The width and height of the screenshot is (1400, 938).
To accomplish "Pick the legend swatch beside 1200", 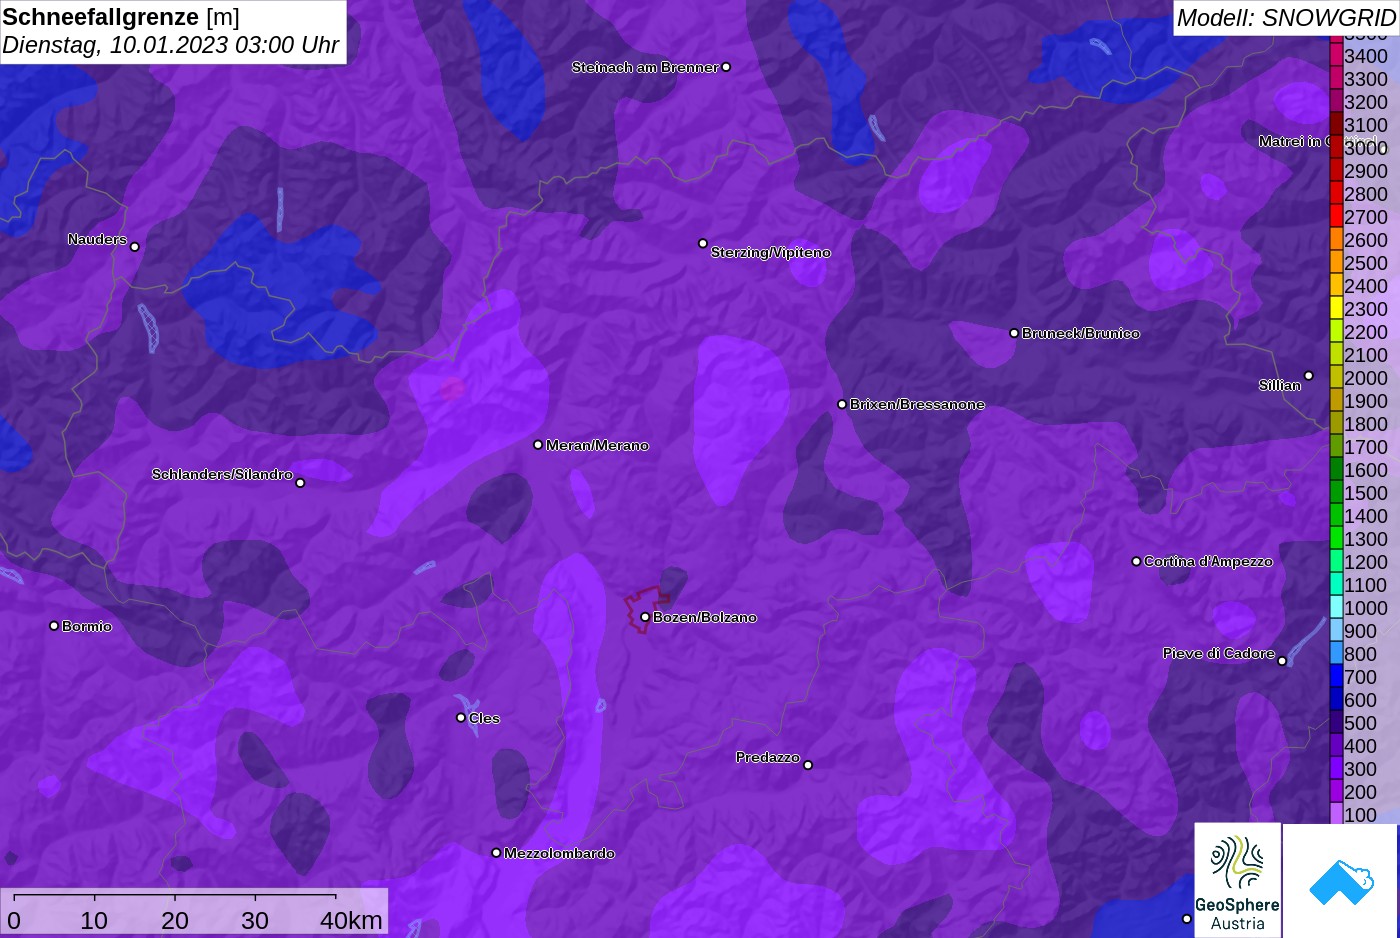I will click(x=1336, y=562).
